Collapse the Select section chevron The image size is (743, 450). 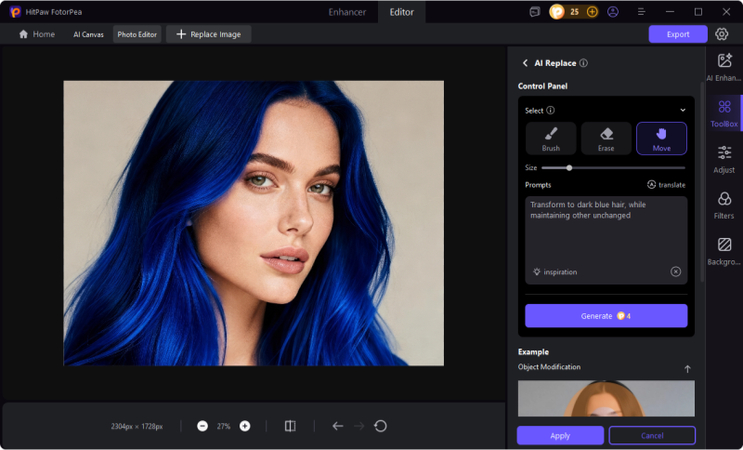[683, 110]
